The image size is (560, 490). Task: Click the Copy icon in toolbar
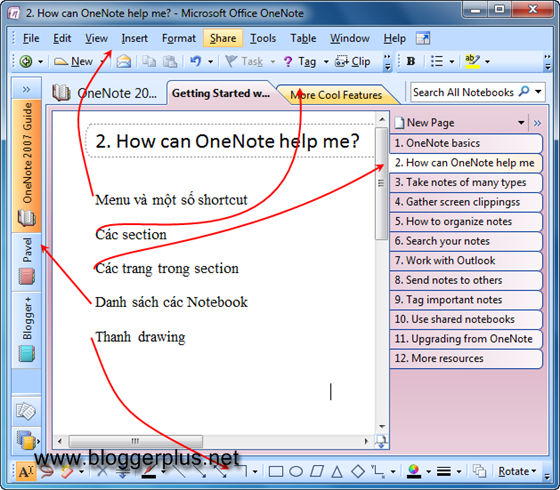(149, 61)
